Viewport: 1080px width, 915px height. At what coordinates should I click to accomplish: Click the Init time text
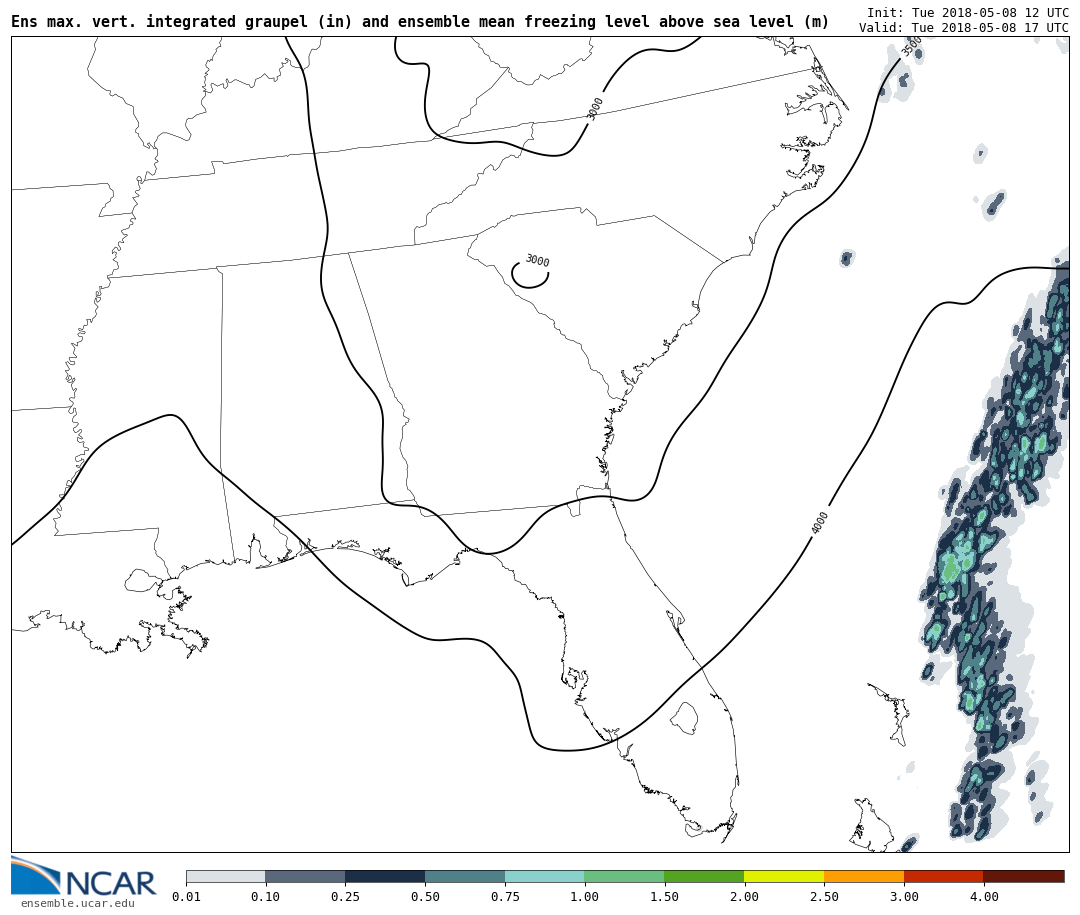[x=967, y=12]
